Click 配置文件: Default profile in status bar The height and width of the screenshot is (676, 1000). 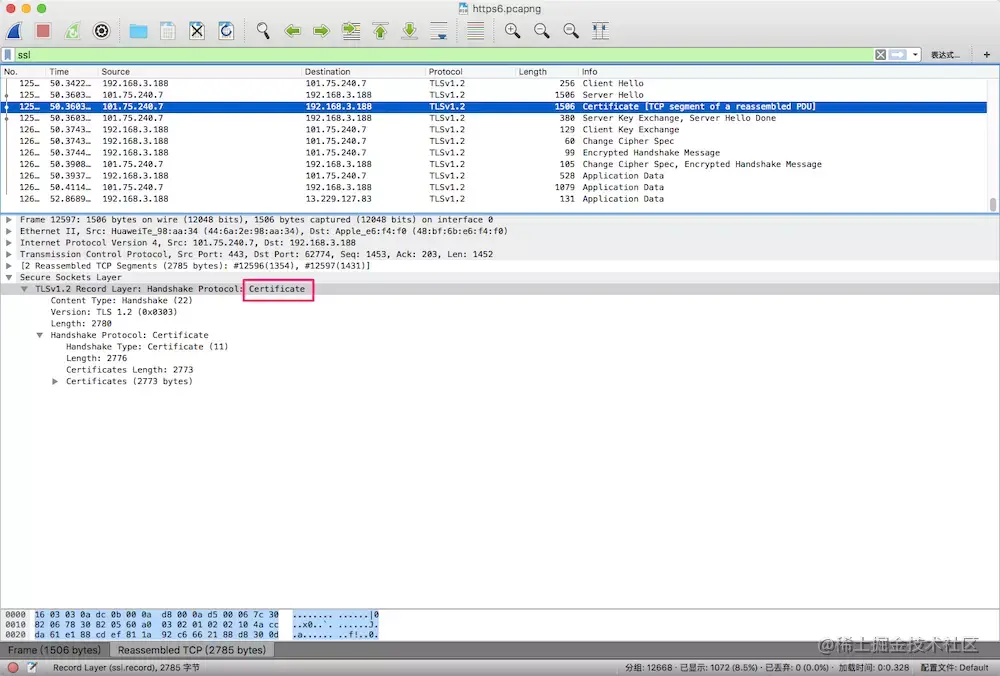954,668
